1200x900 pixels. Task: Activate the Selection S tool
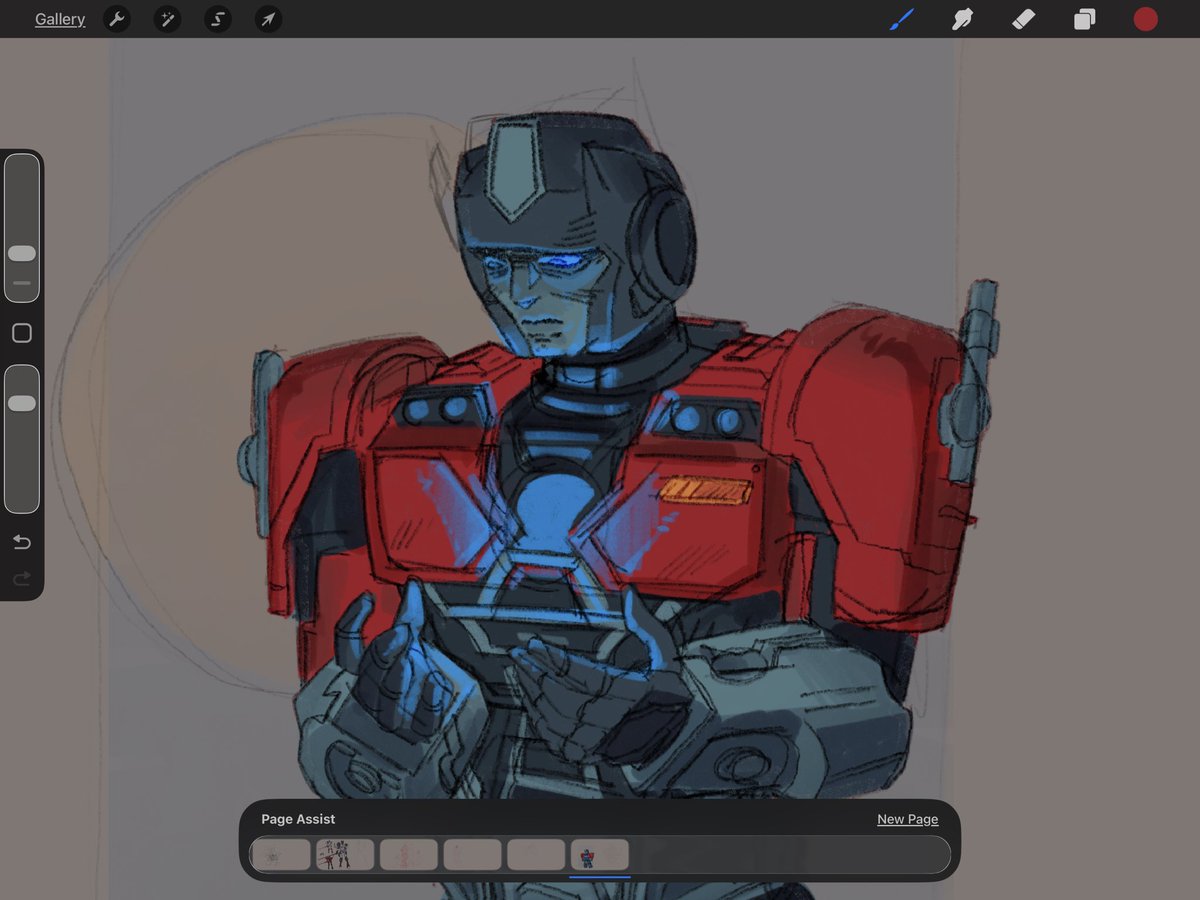pos(217,19)
